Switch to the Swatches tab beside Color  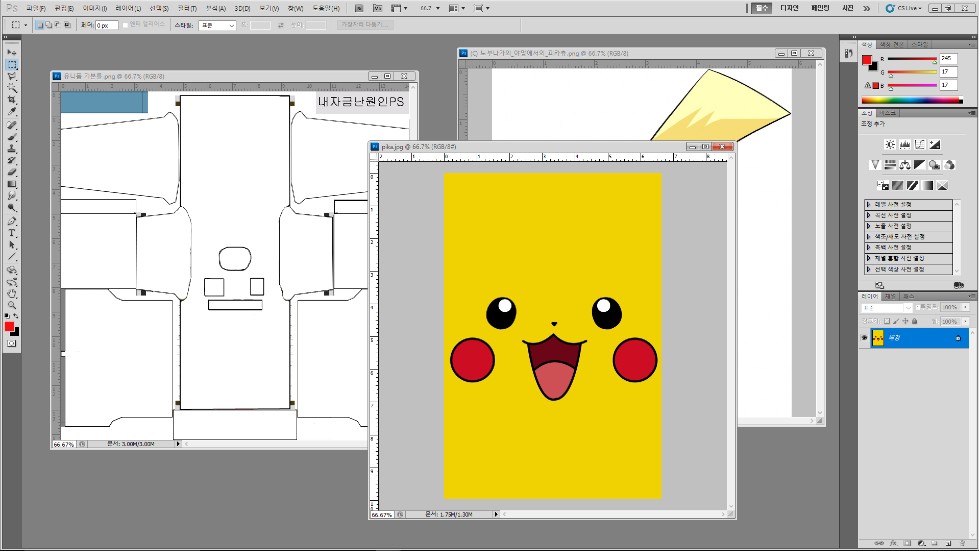coord(892,44)
